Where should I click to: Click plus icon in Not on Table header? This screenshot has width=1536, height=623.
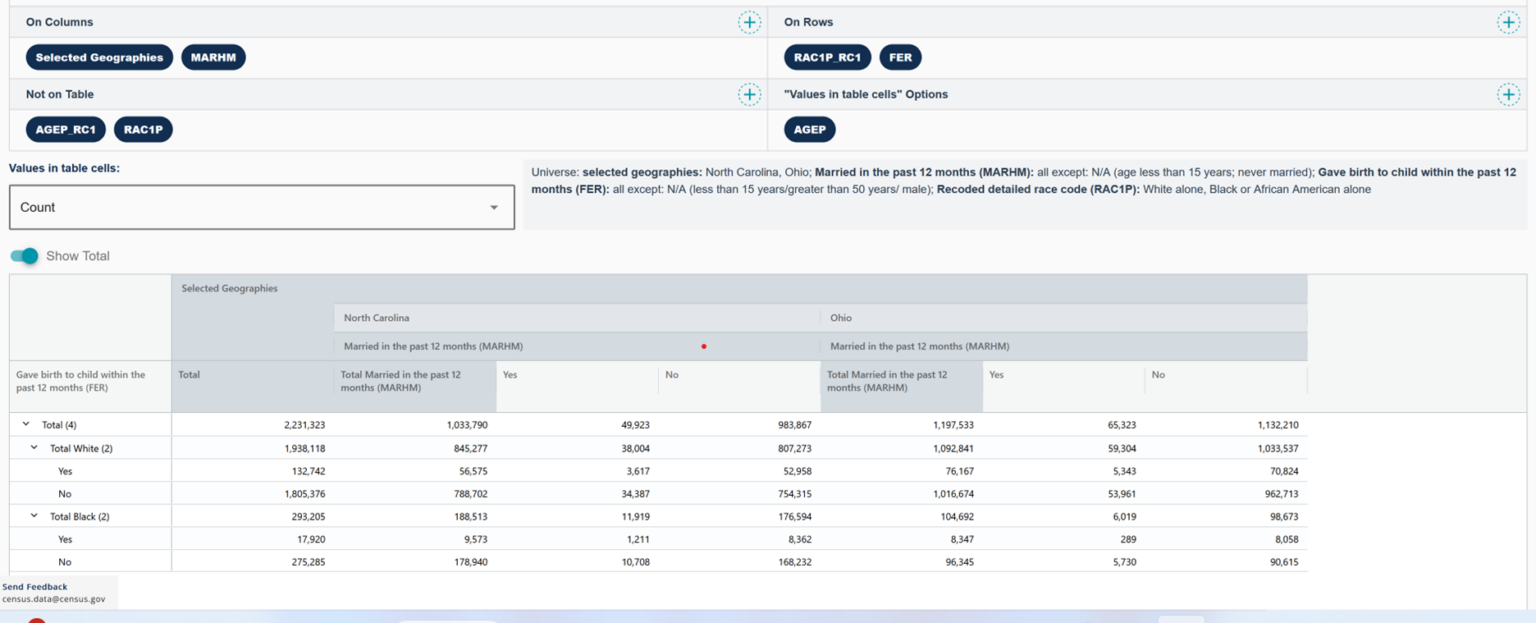pyautogui.click(x=749, y=94)
